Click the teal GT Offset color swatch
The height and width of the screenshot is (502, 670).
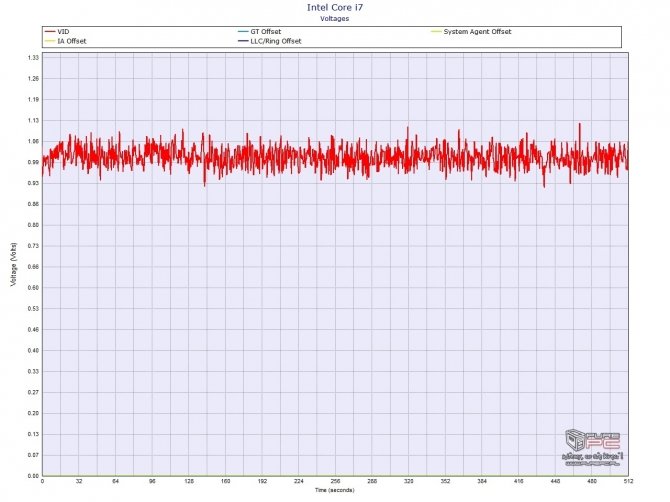pos(244,32)
